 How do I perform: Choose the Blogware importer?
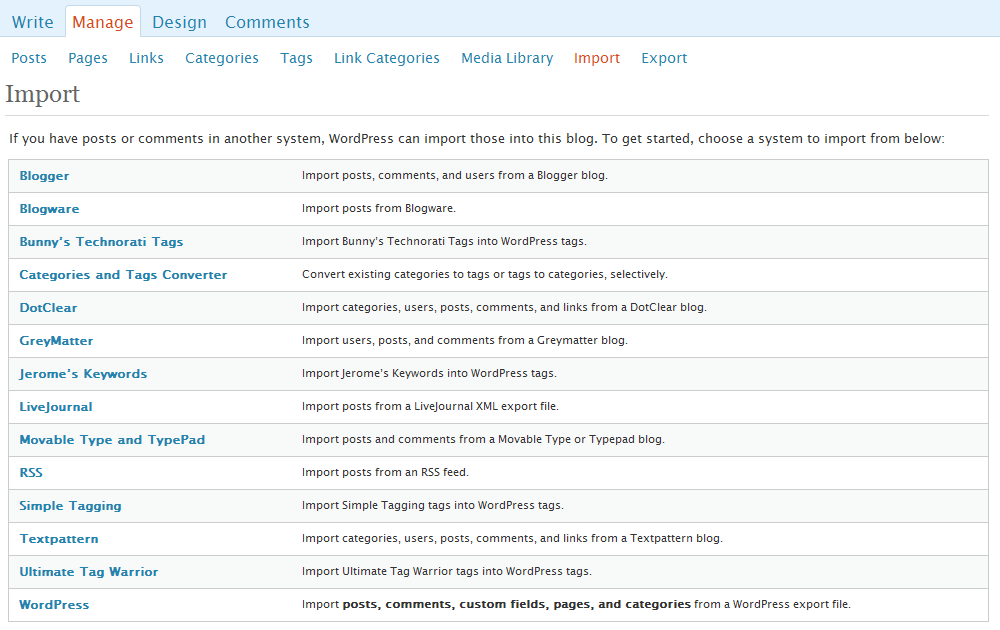[49, 209]
